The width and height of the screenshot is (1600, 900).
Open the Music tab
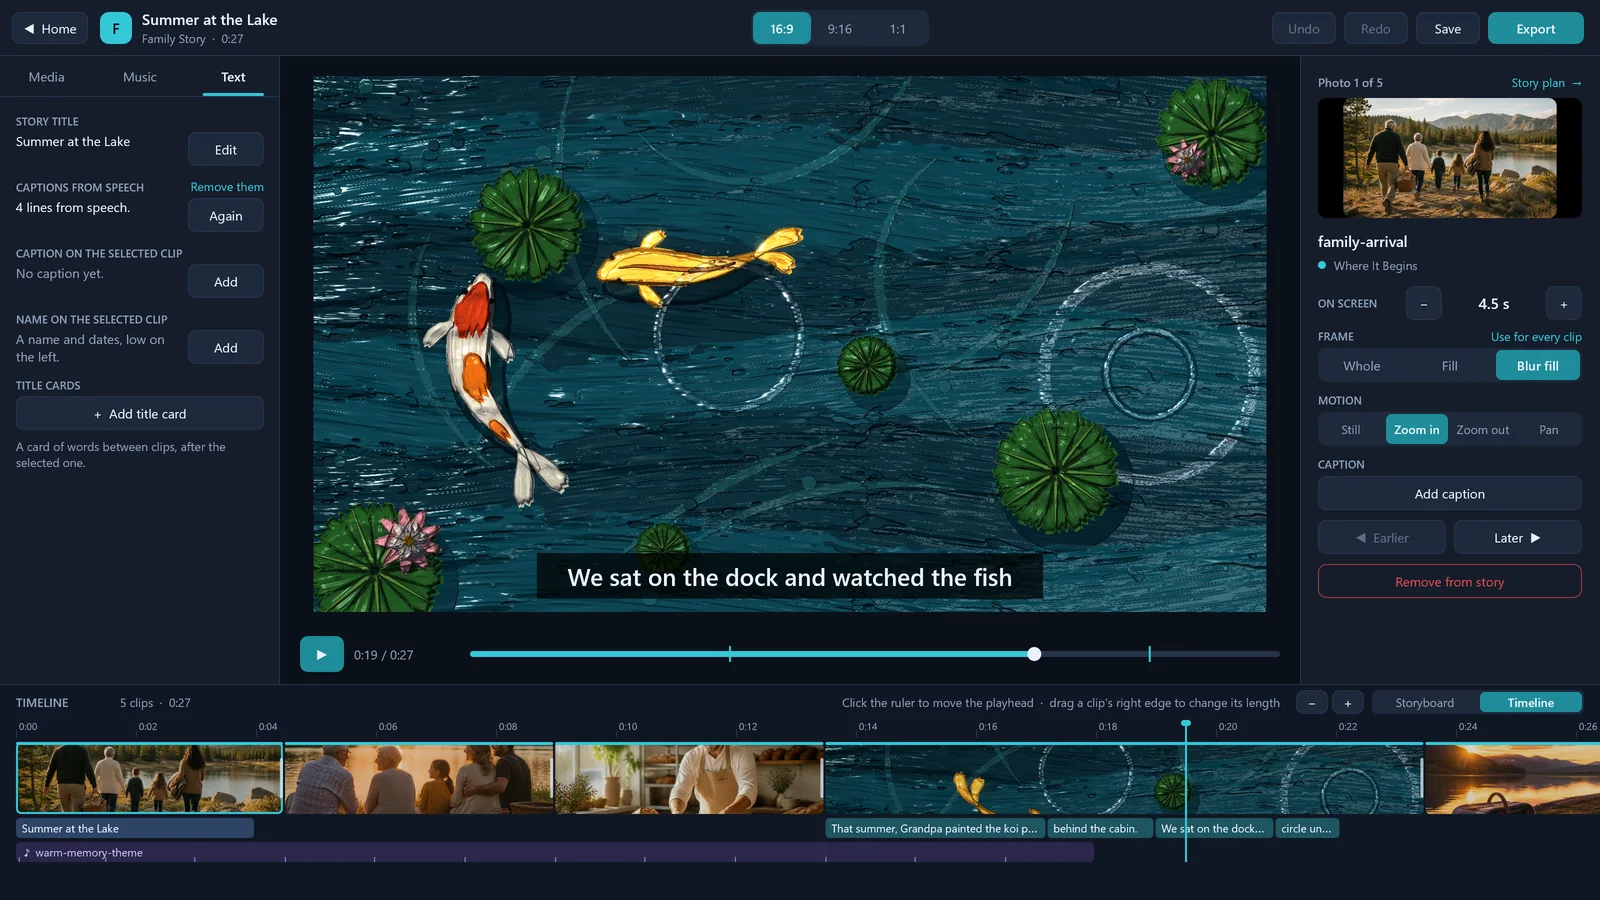pos(139,77)
